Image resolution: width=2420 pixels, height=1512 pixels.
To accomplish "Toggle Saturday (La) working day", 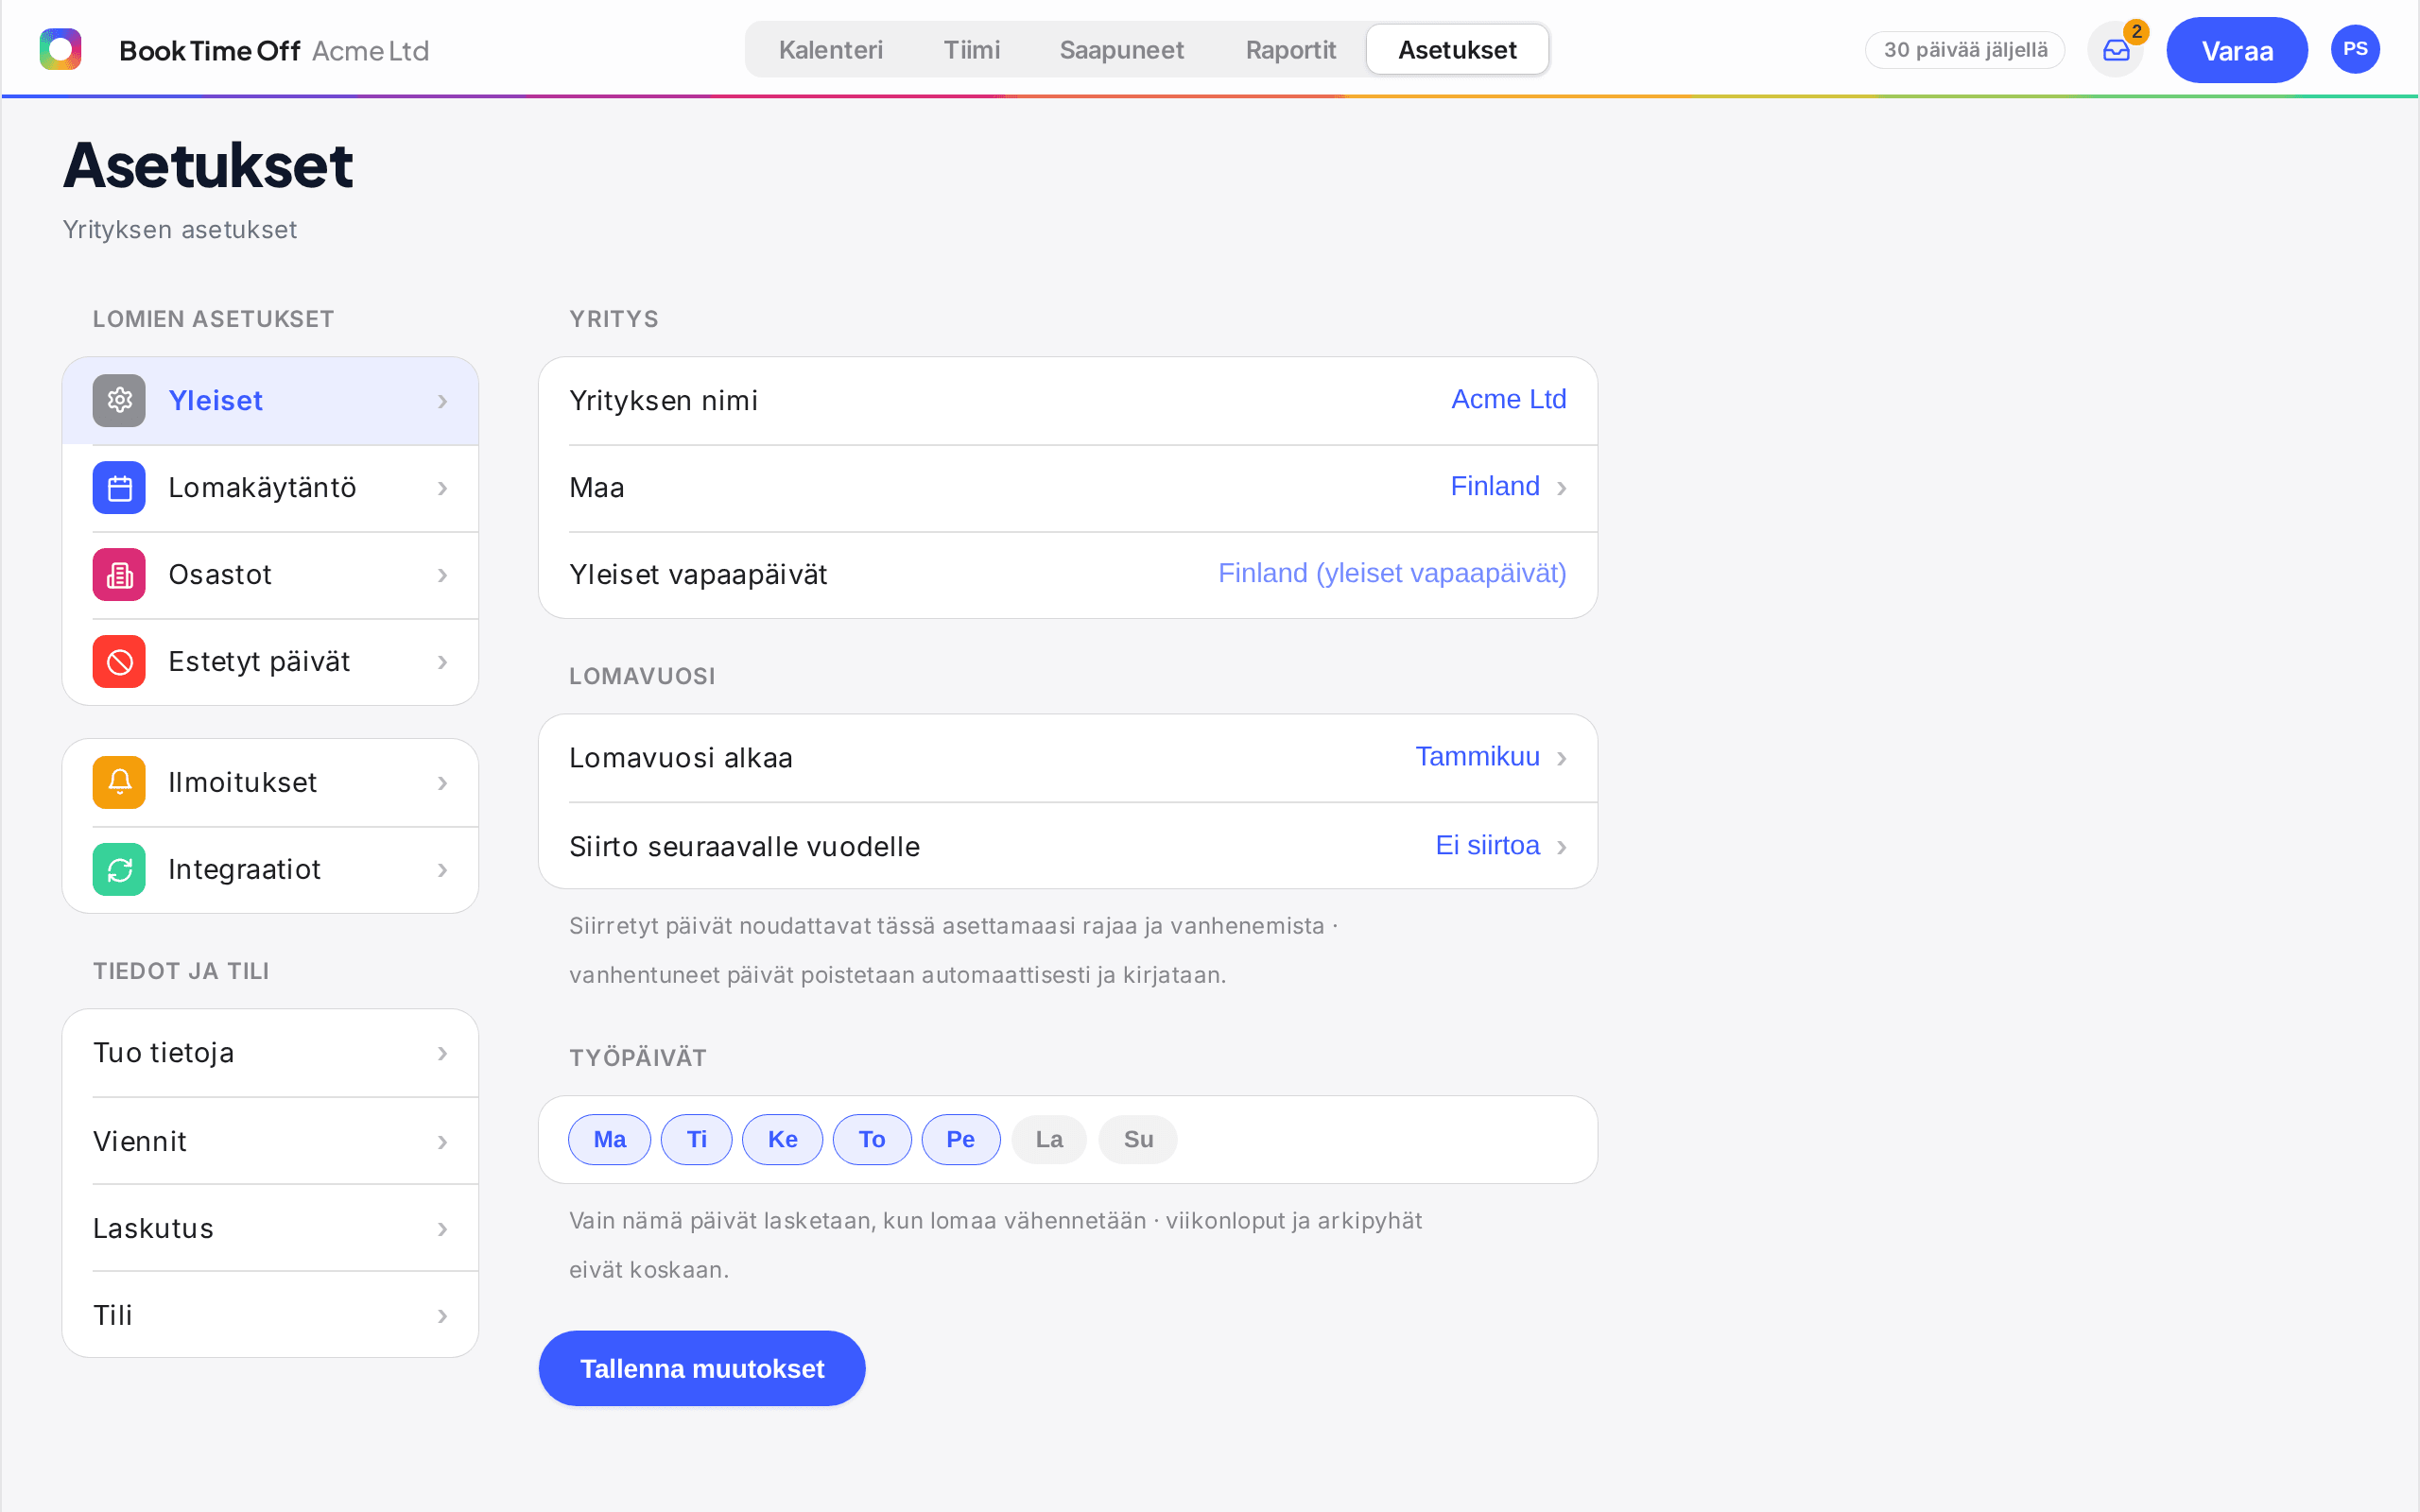I will (x=1049, y=1140).
